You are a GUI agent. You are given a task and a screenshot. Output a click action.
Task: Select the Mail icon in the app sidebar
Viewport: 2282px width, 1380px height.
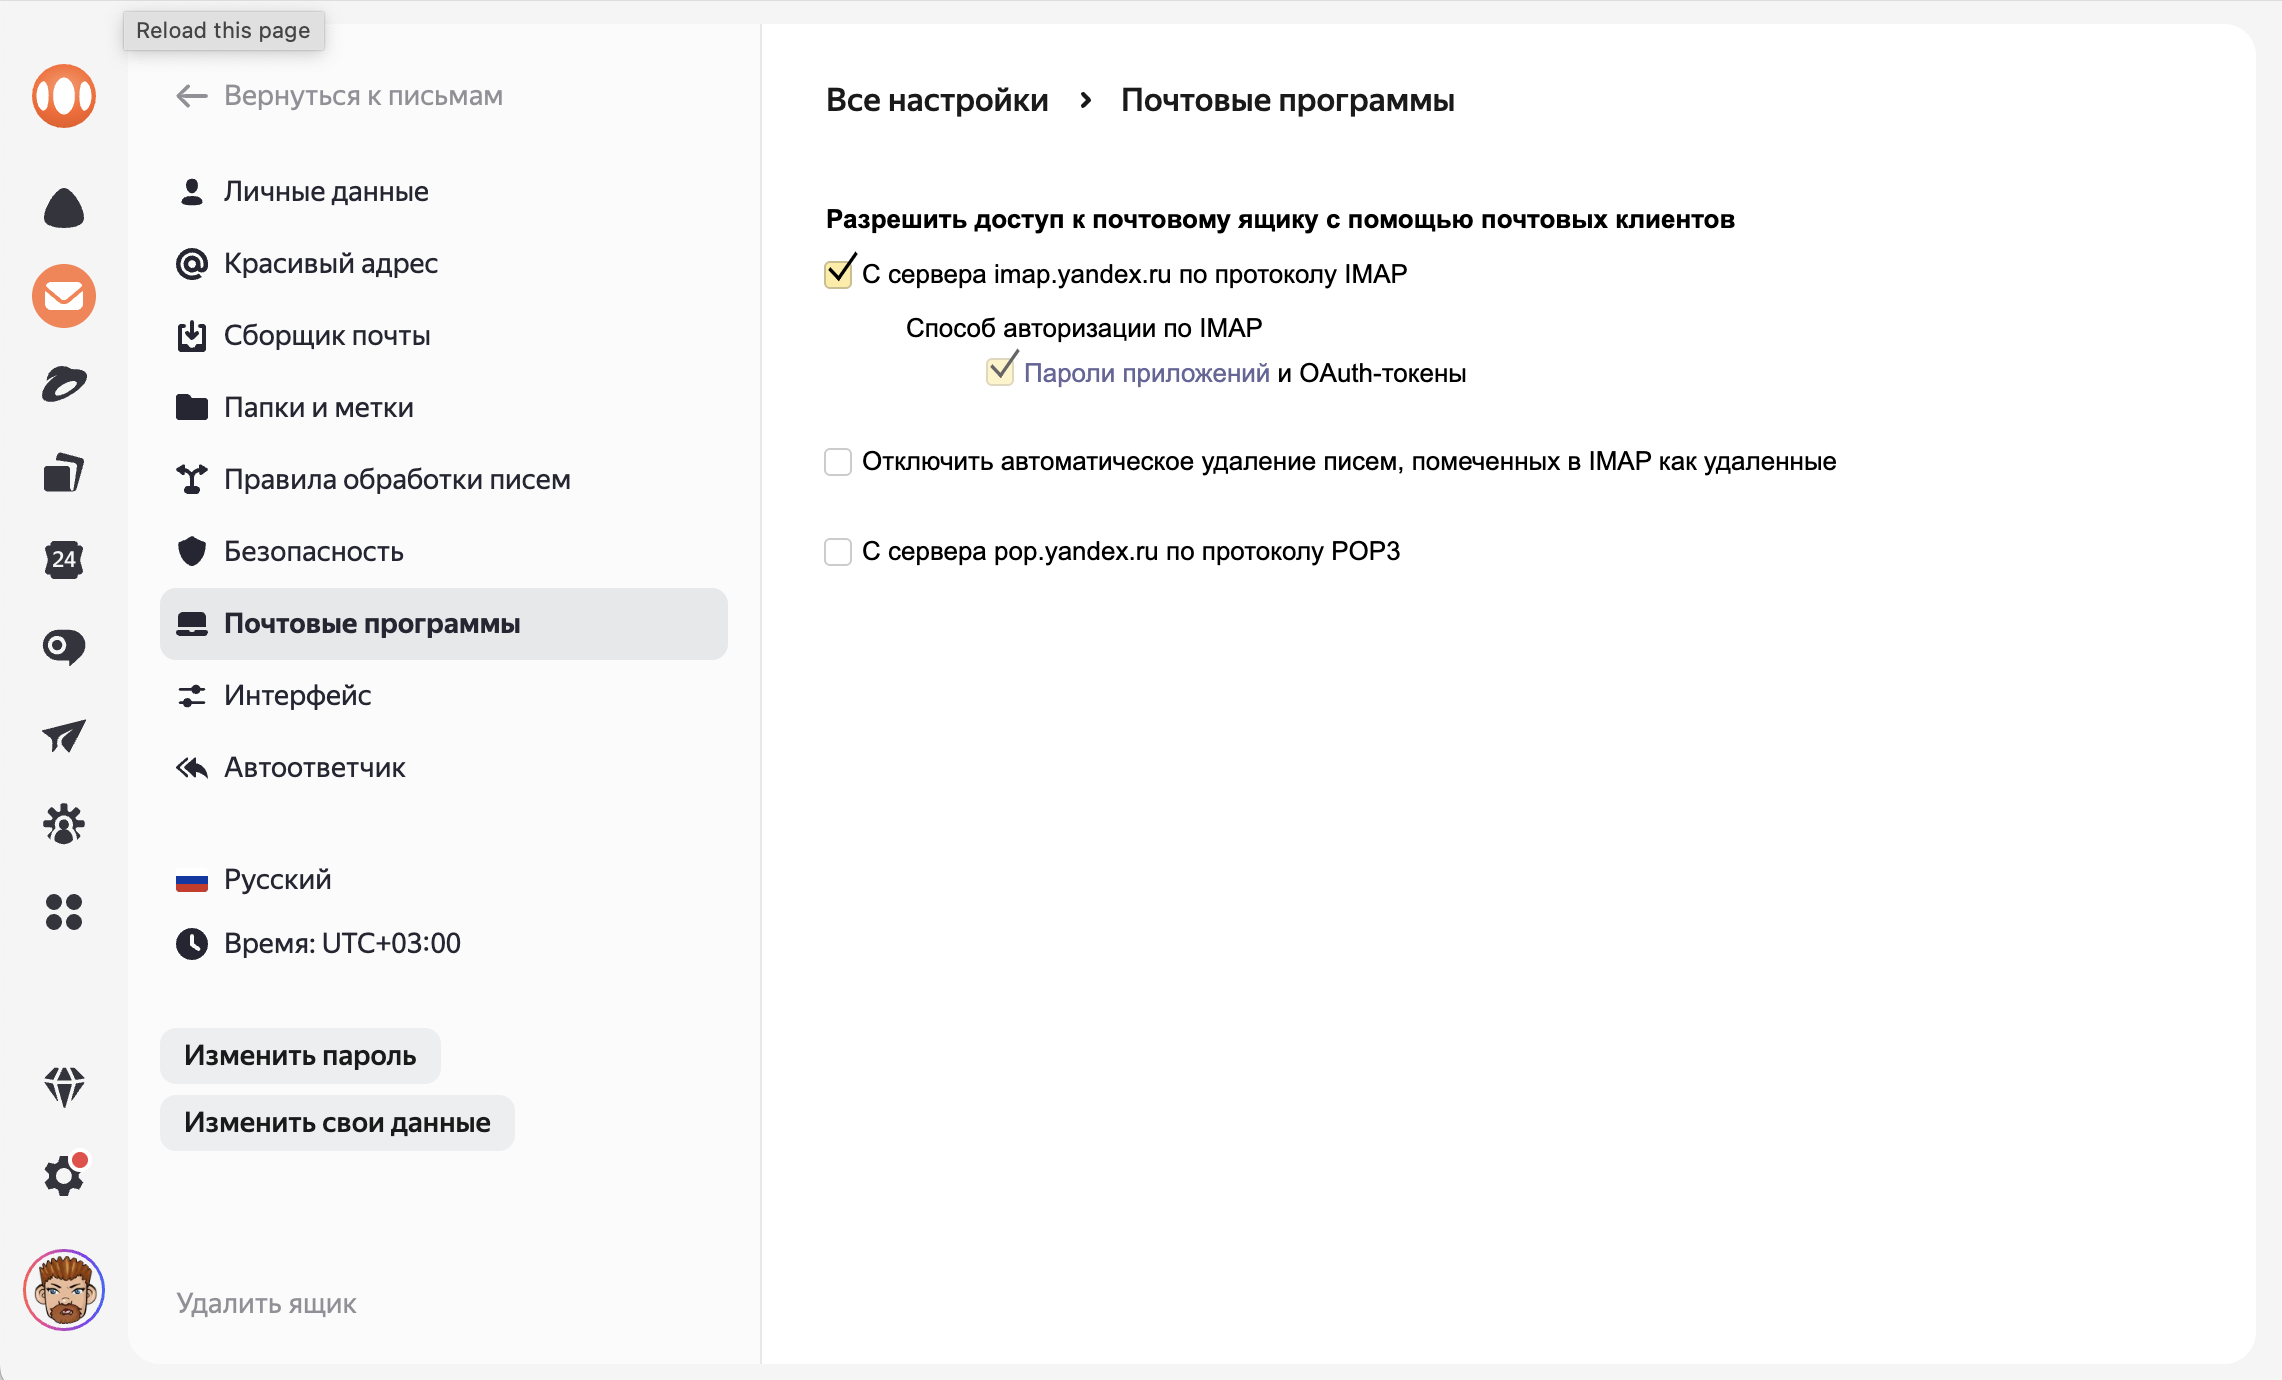tap(64, 296)
